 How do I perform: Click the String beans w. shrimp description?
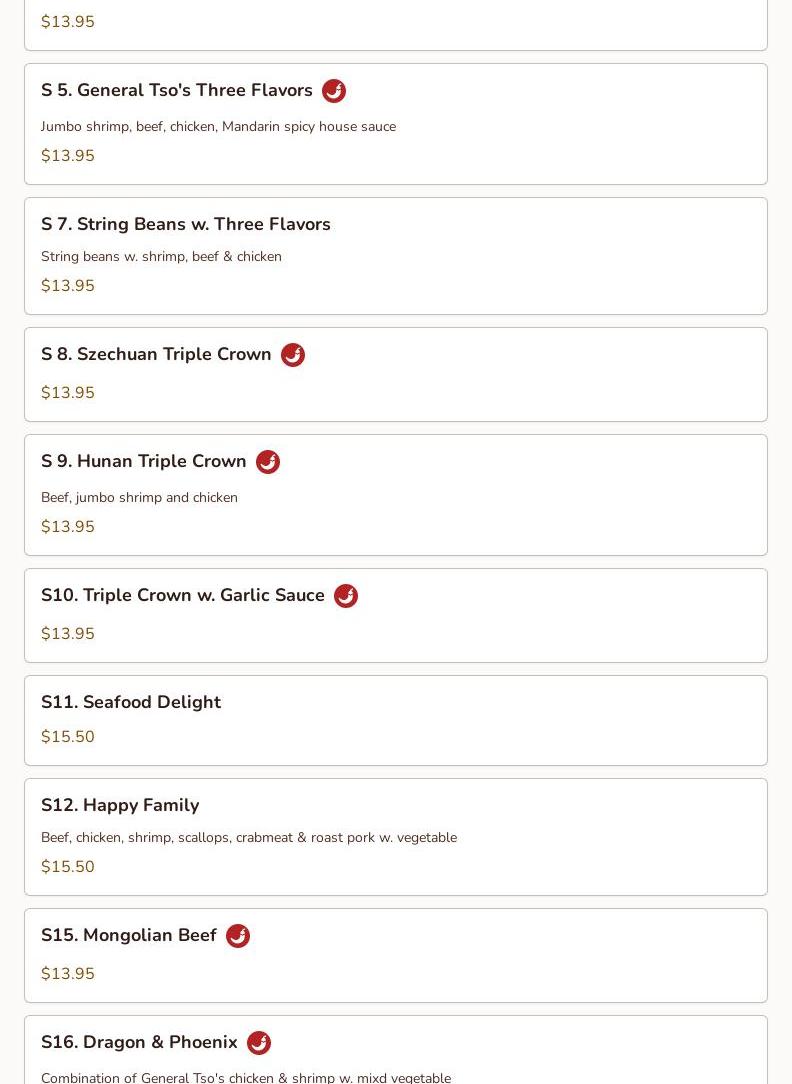point(161,256)
